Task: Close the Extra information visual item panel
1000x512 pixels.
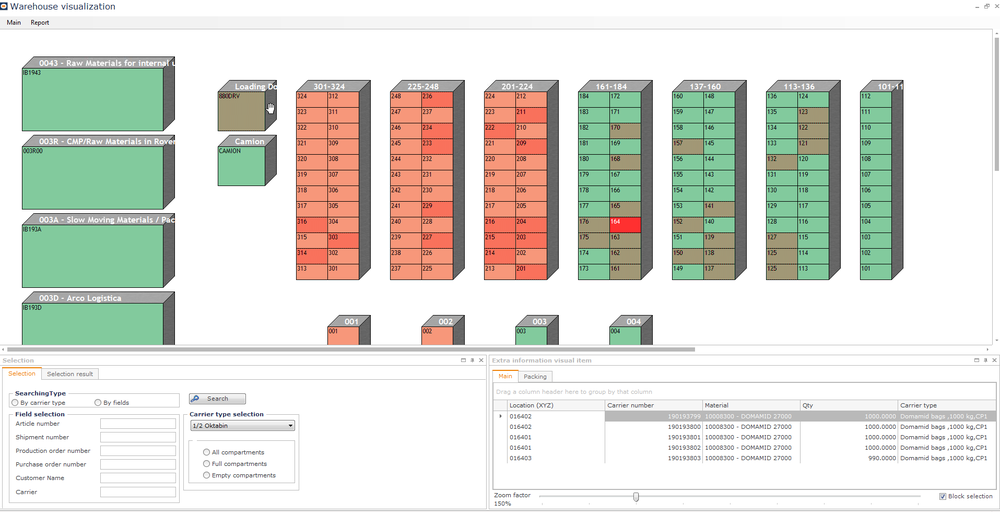Action: click(994, 360)
